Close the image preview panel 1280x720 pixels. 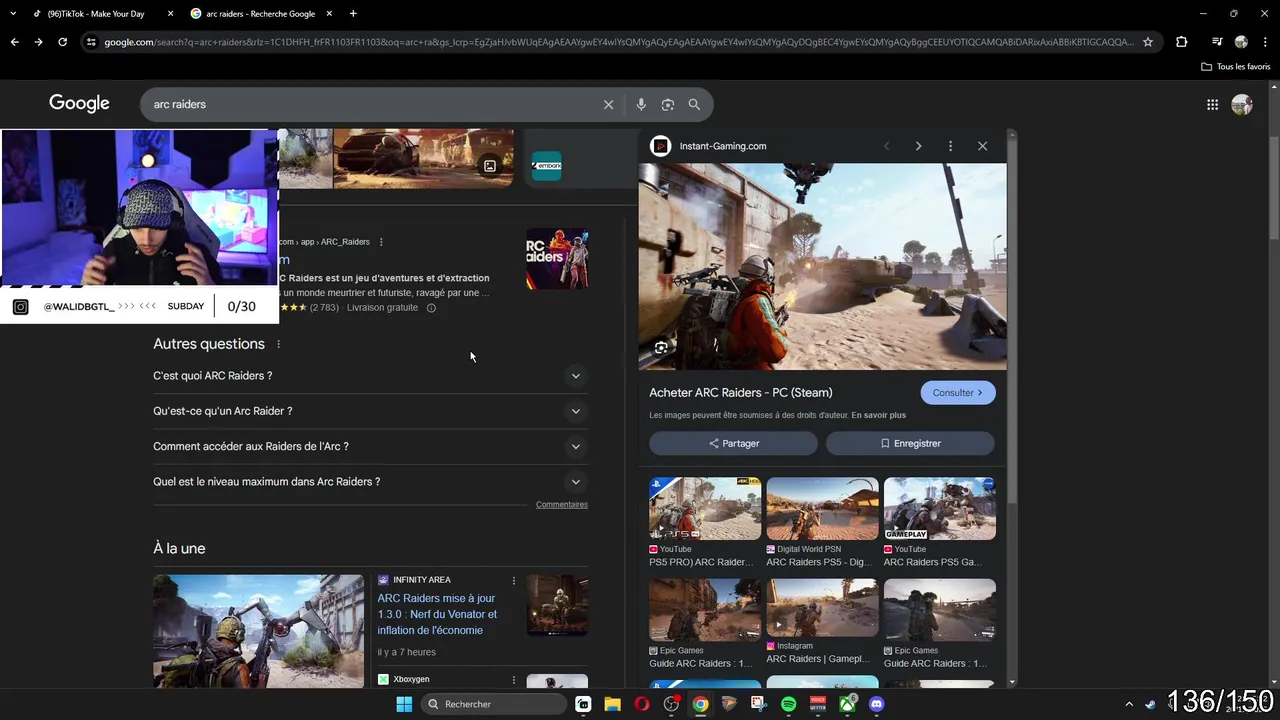point(982,146)
